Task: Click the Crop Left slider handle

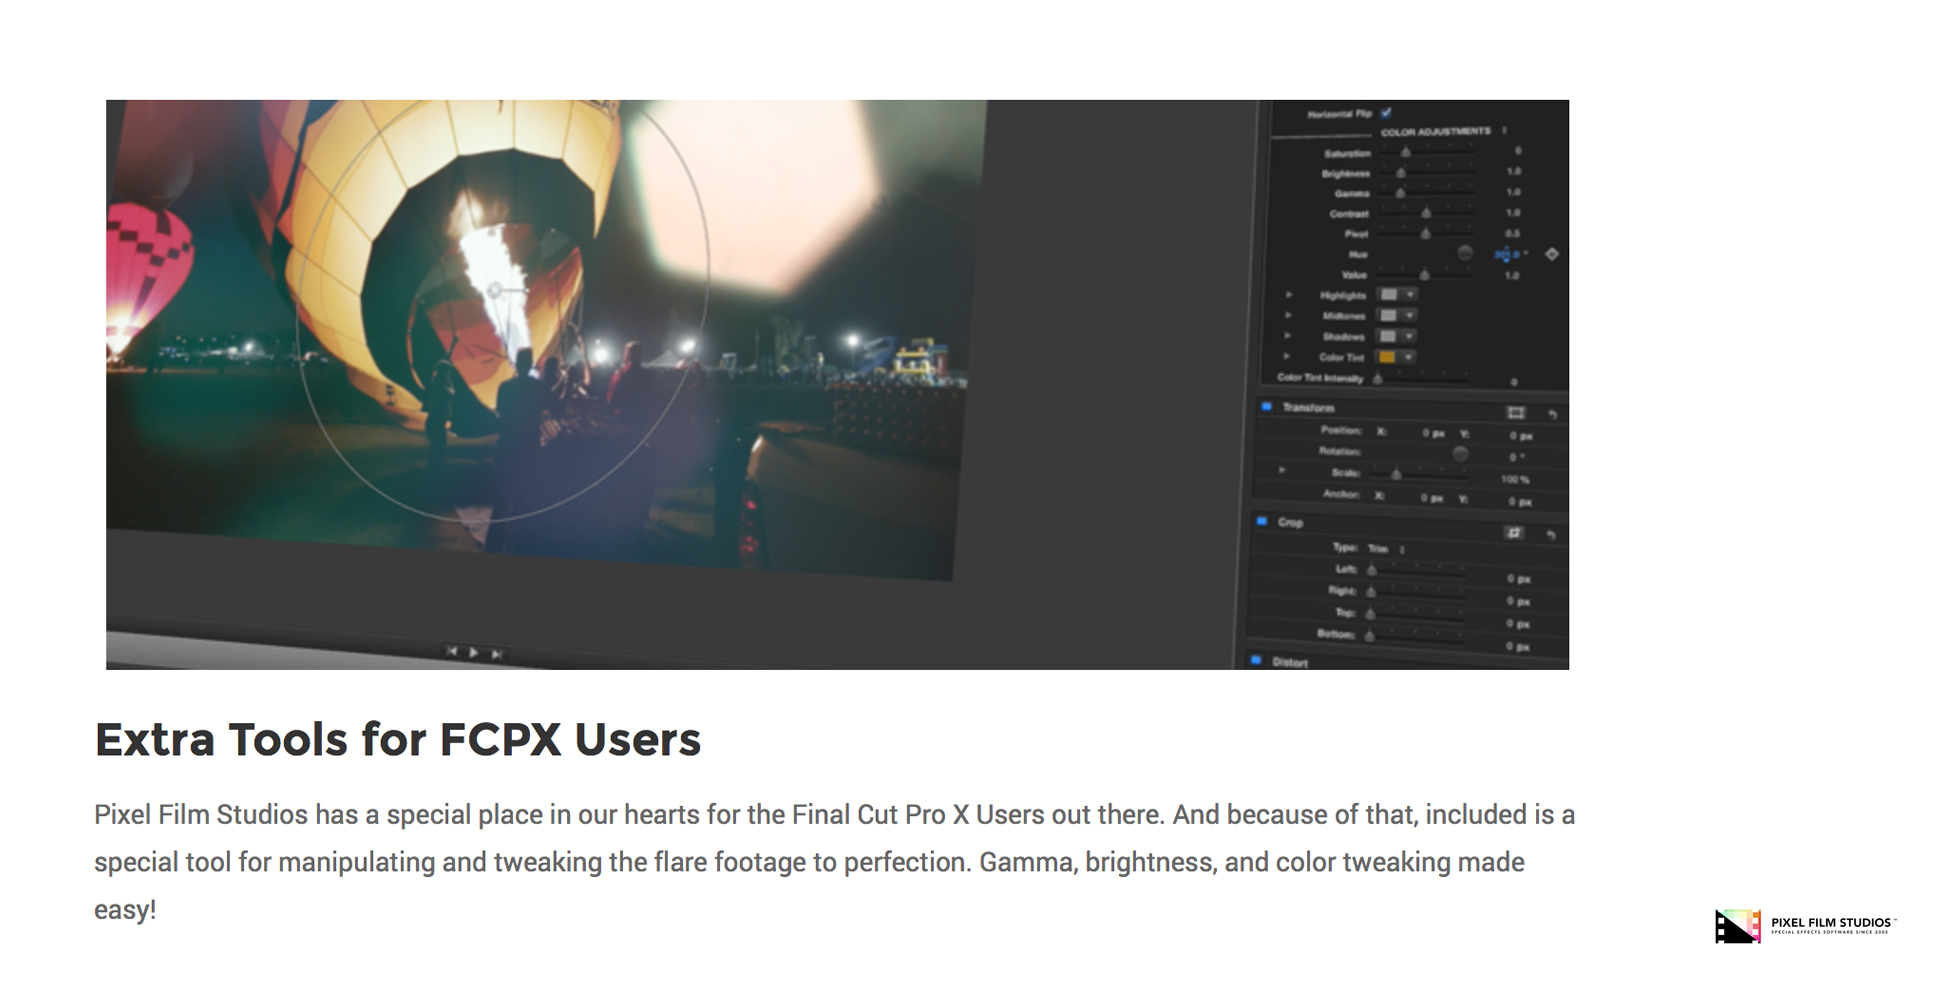Action: [1372, 569]
